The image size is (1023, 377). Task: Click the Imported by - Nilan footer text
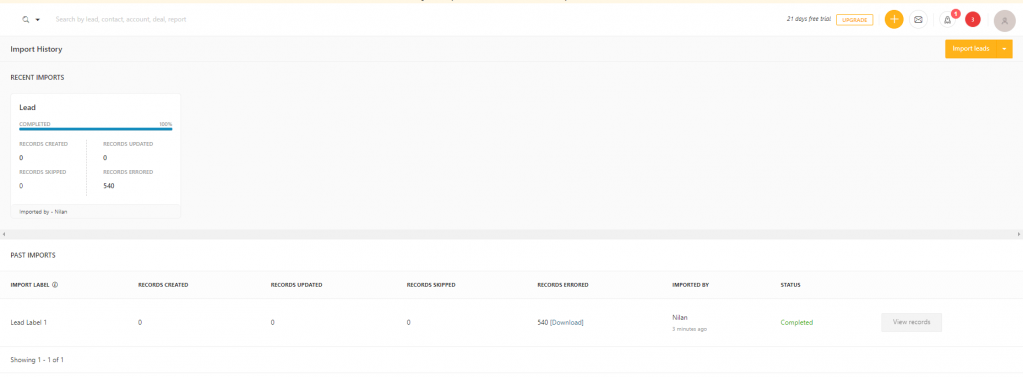click(43, 211)
